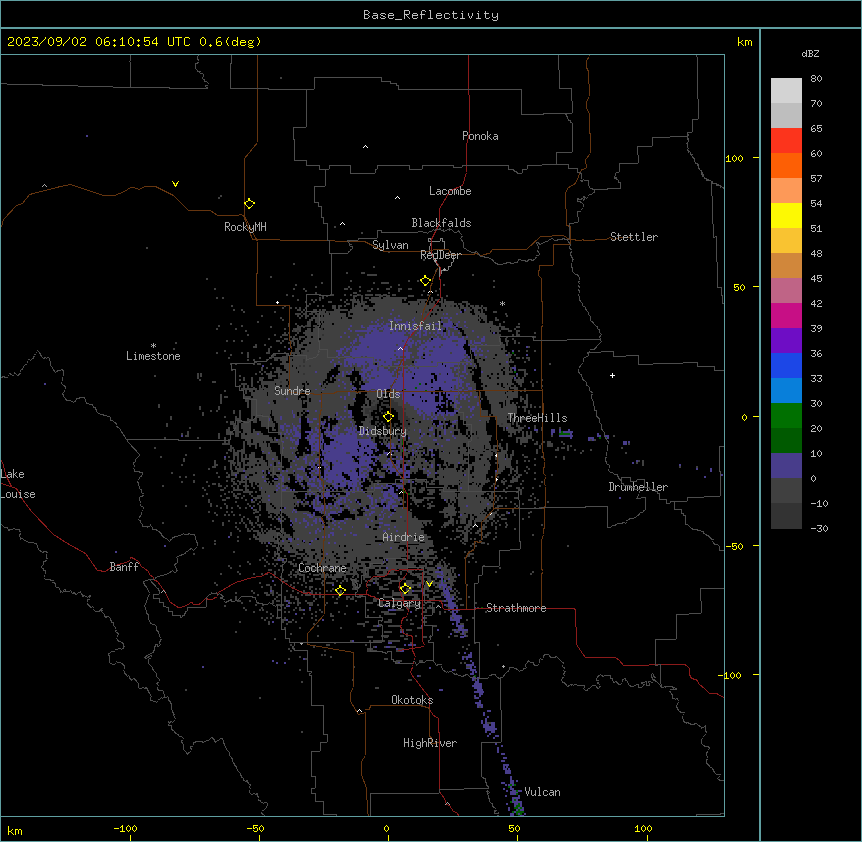The height and width of the screenshot is (842, 862).
Task: Click the -50 tick on right axis
Action: point(734,546)
